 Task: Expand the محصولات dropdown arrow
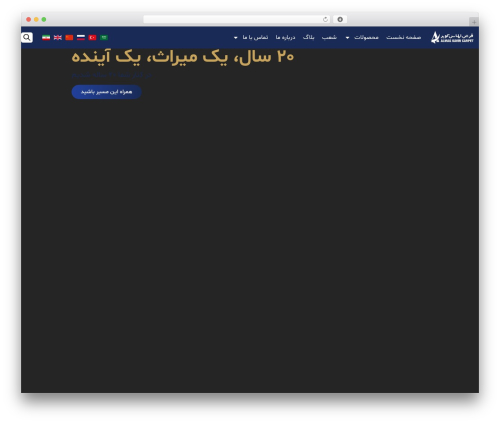[x=347, y=38]
